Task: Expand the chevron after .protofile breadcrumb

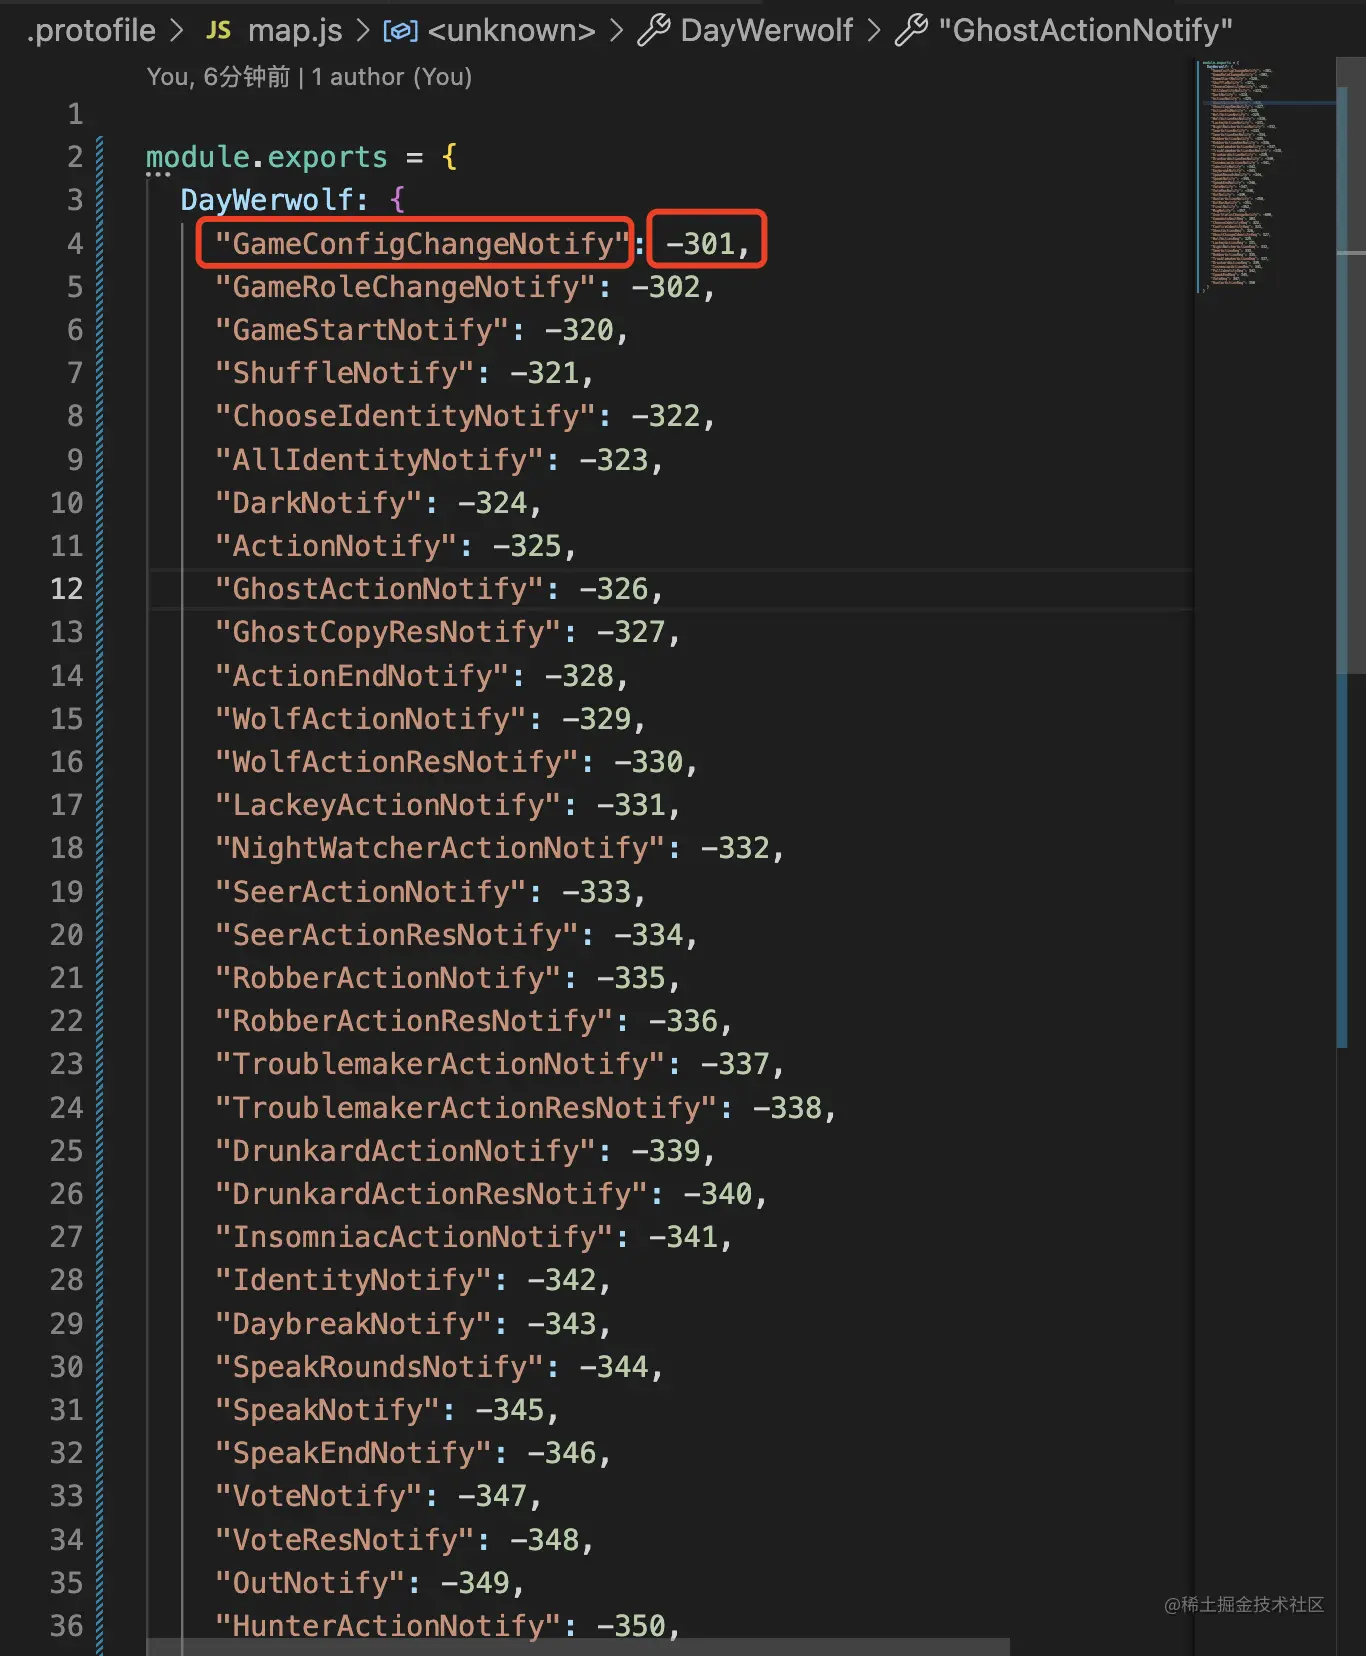Action: (177, 31)
